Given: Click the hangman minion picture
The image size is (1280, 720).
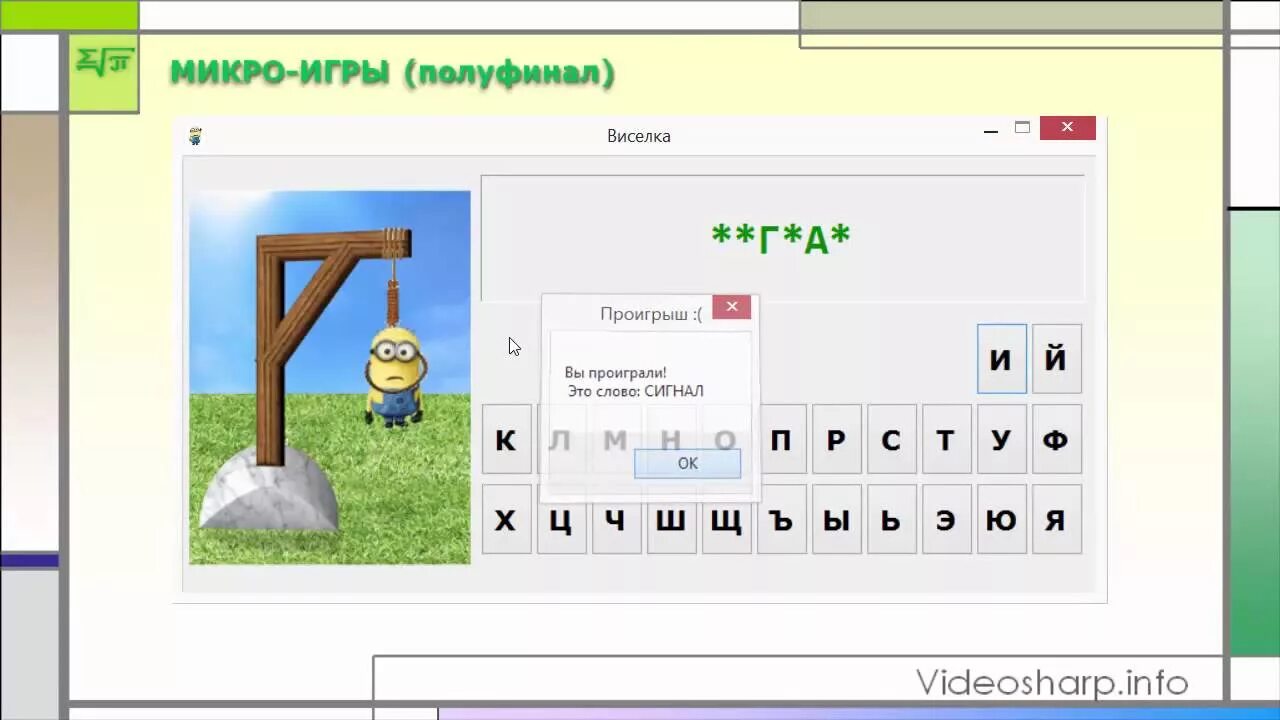Looking at the screenshot, I should click(x=330, y=377).
